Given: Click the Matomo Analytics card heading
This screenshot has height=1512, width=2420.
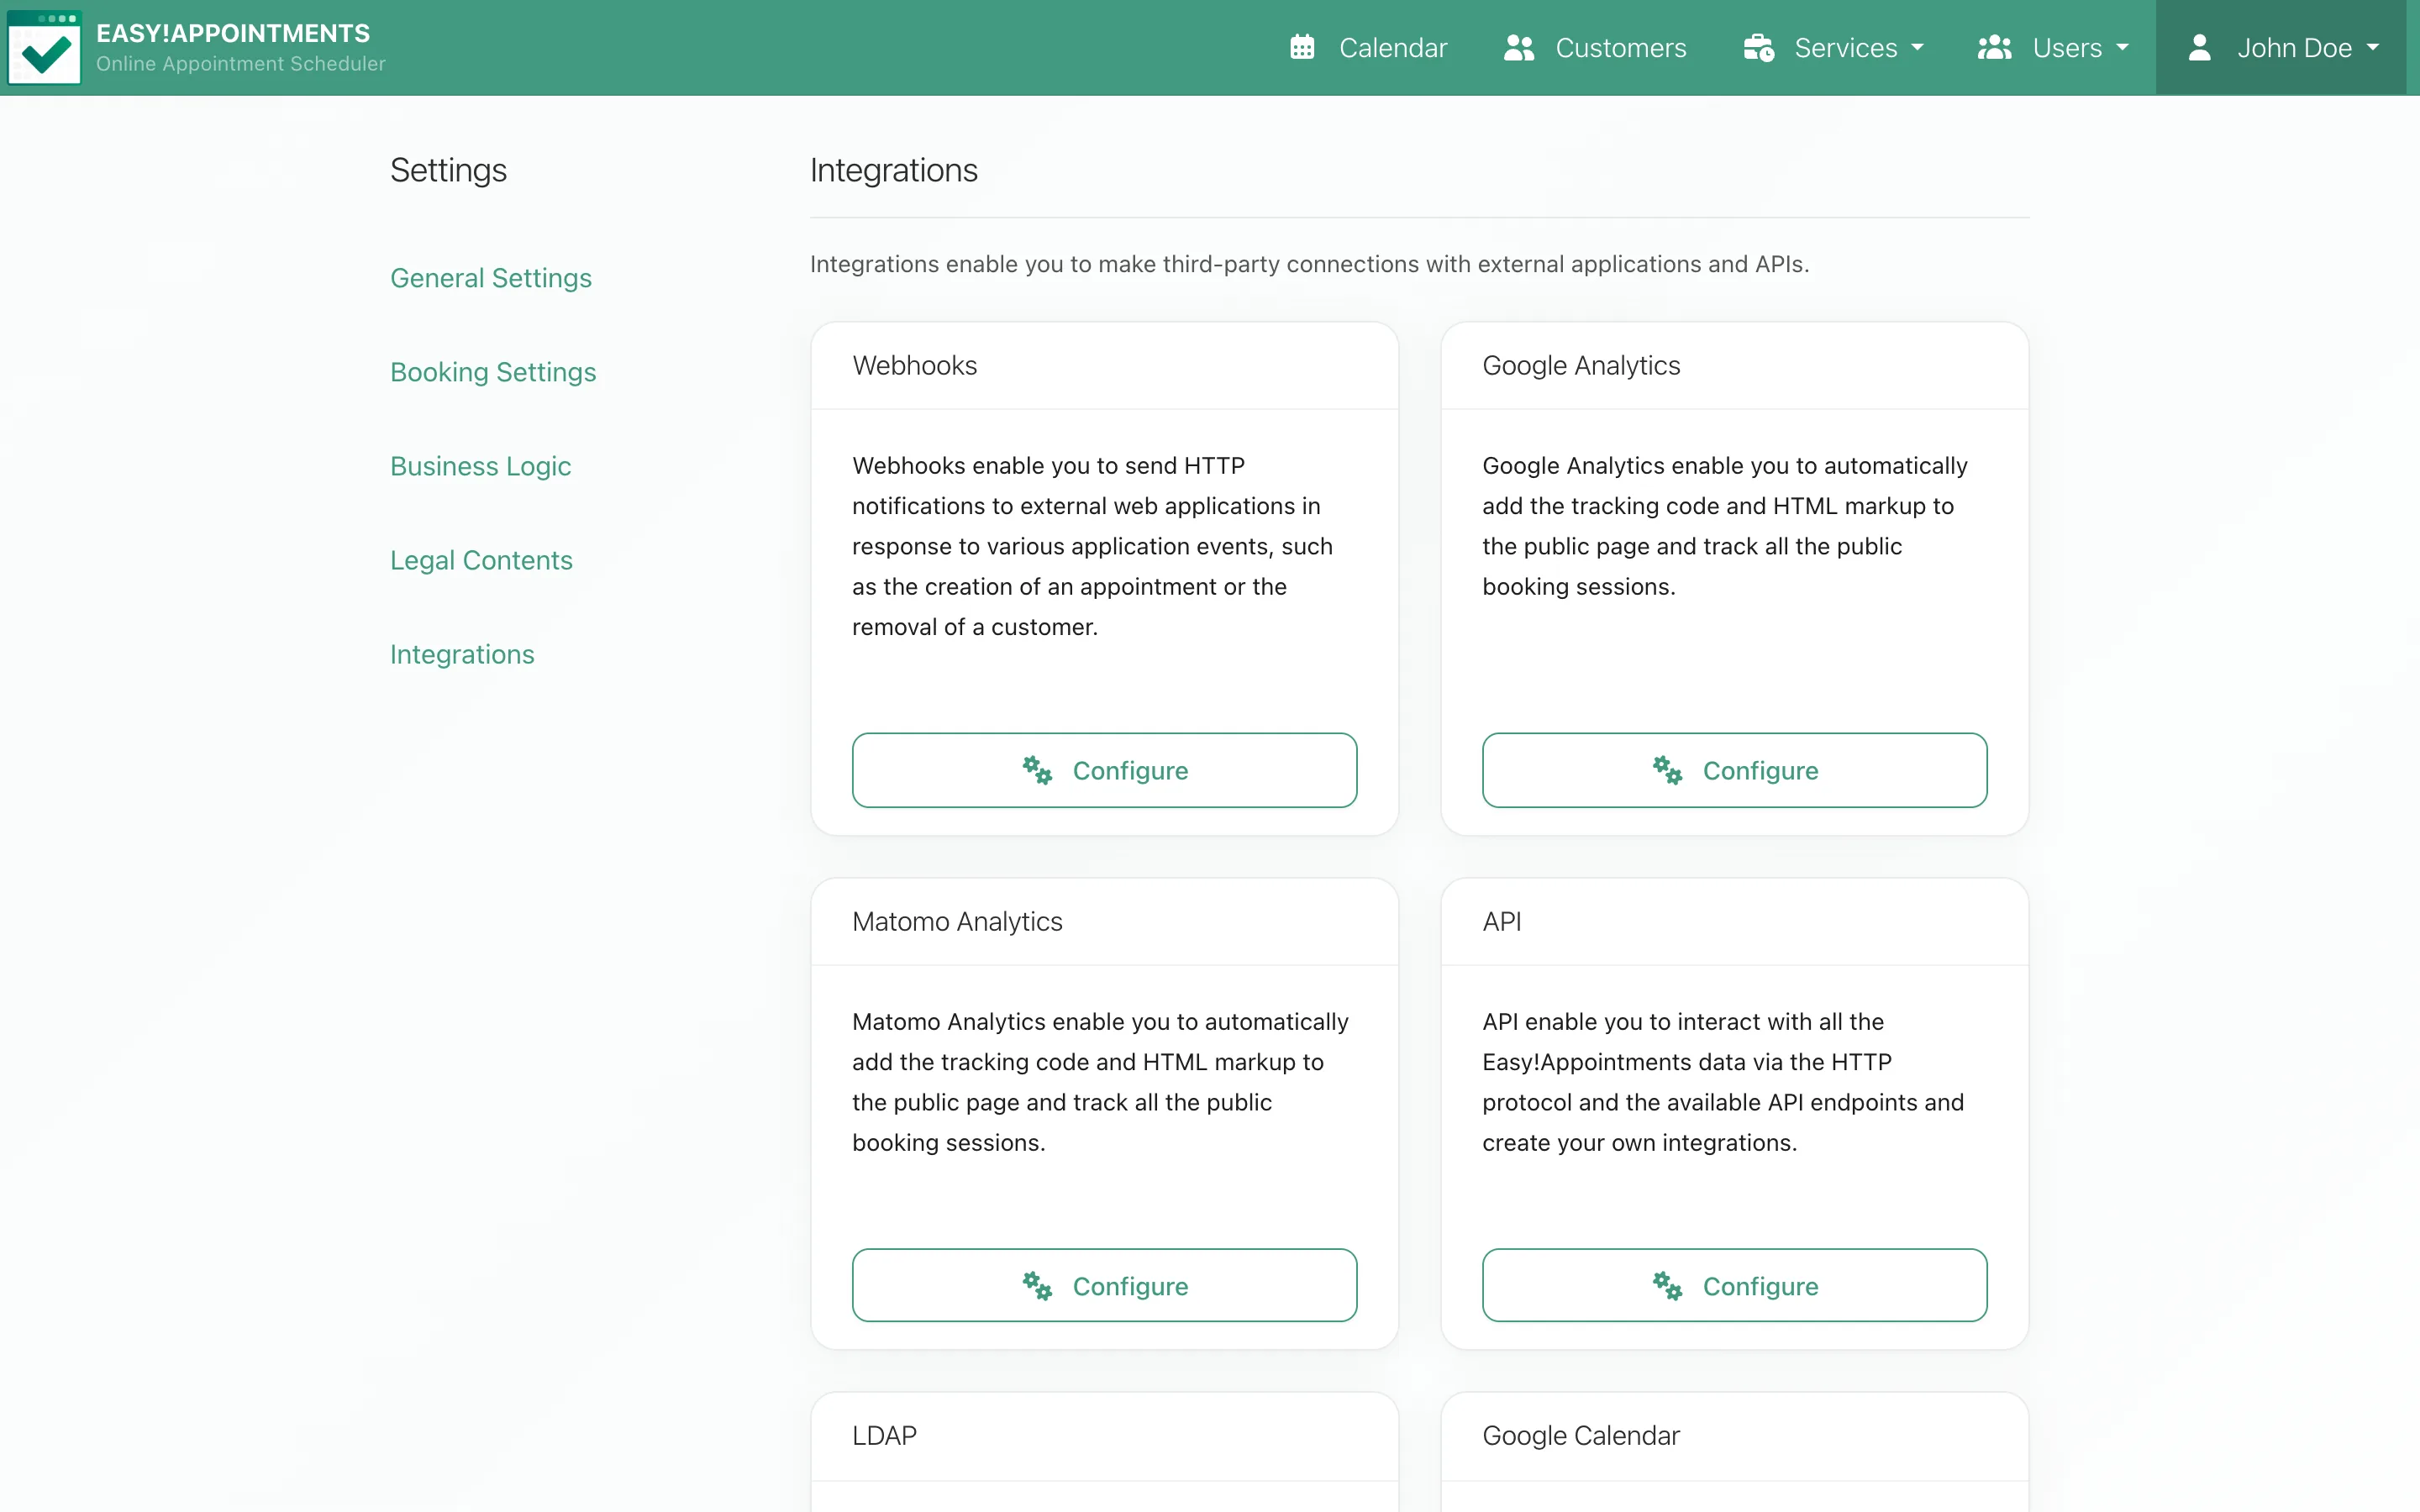Looking at the screenshot, I should 957,921.
